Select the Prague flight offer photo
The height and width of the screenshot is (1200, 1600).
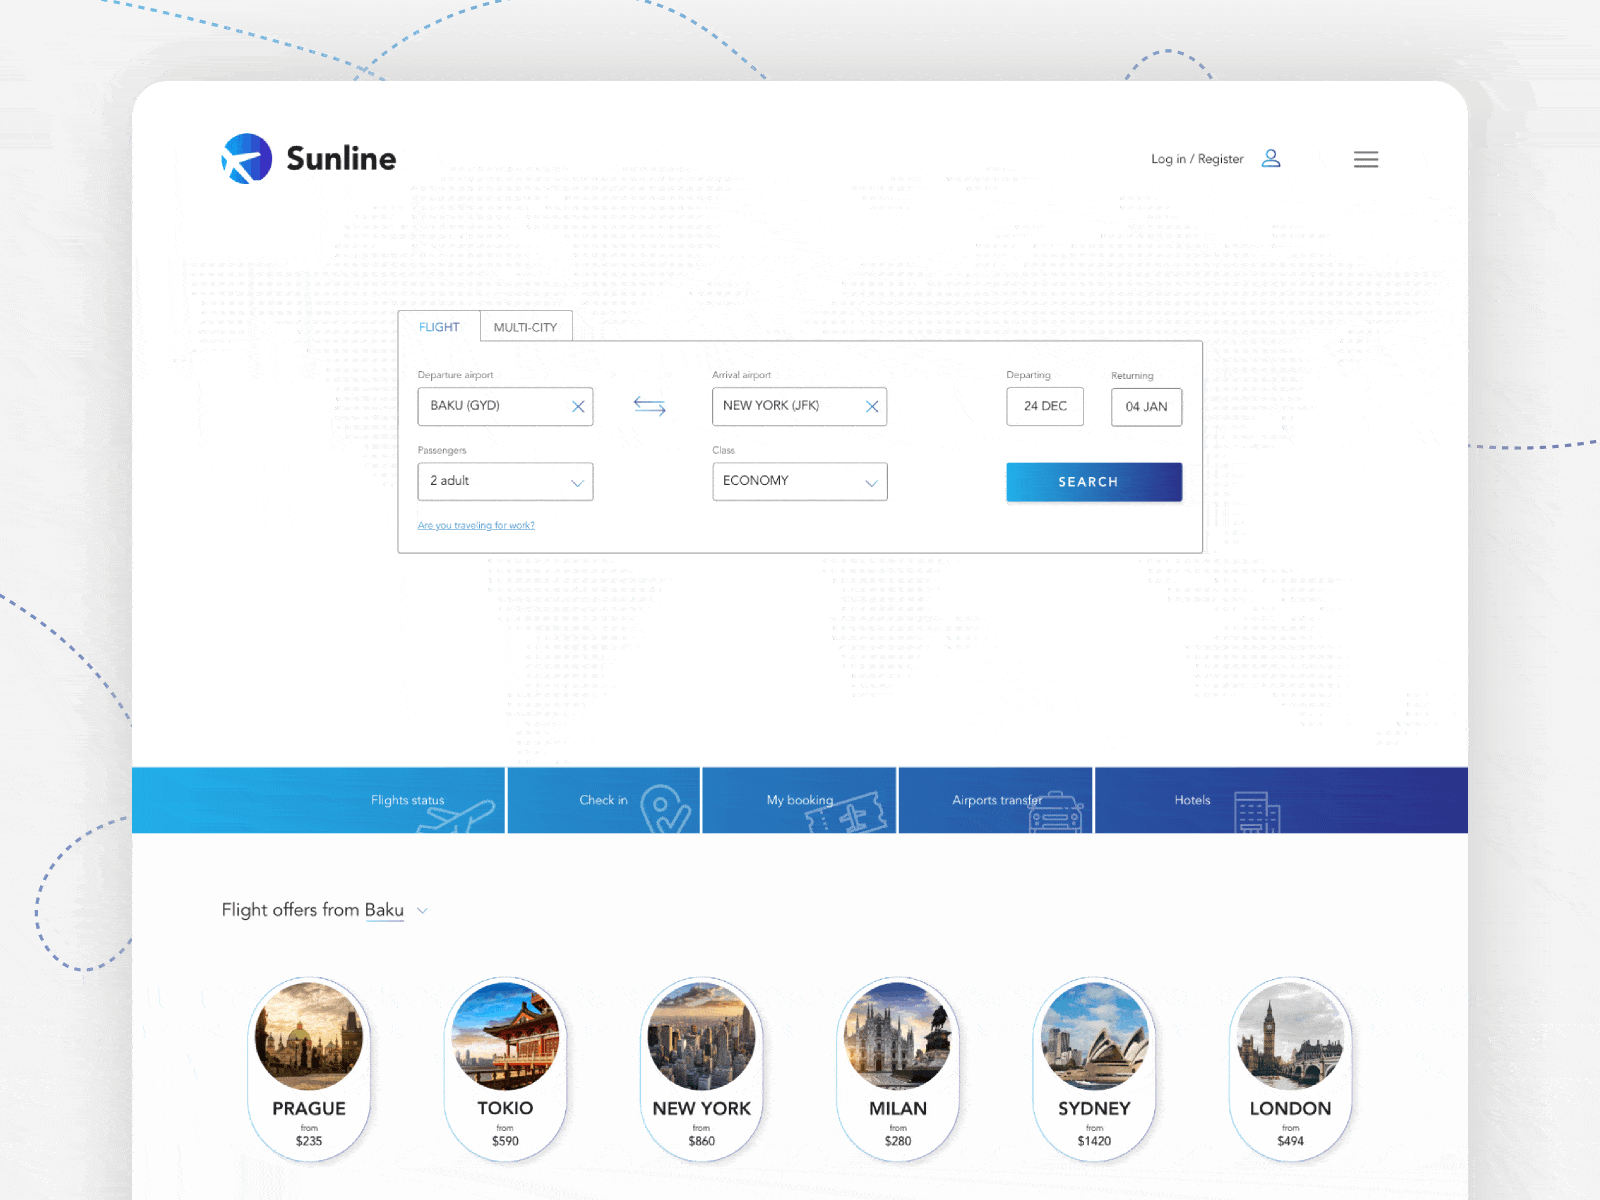(309, 1036)
